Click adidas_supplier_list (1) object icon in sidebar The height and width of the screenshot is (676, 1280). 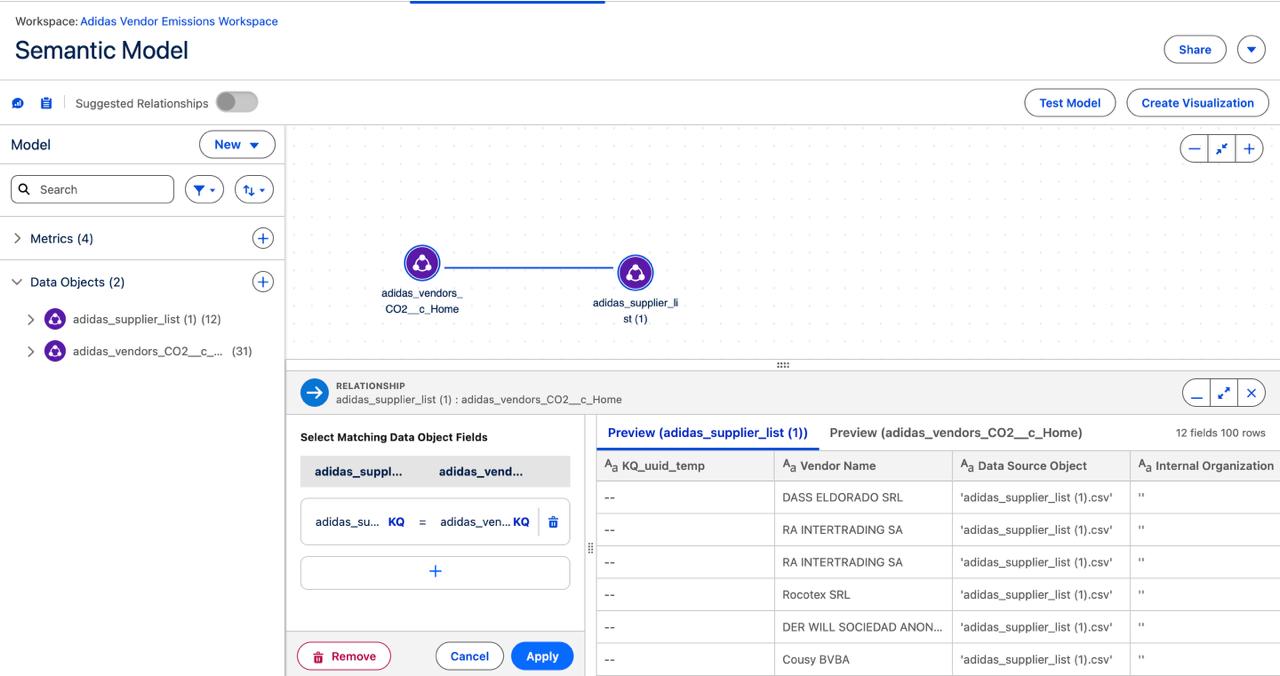click(55, 319)
